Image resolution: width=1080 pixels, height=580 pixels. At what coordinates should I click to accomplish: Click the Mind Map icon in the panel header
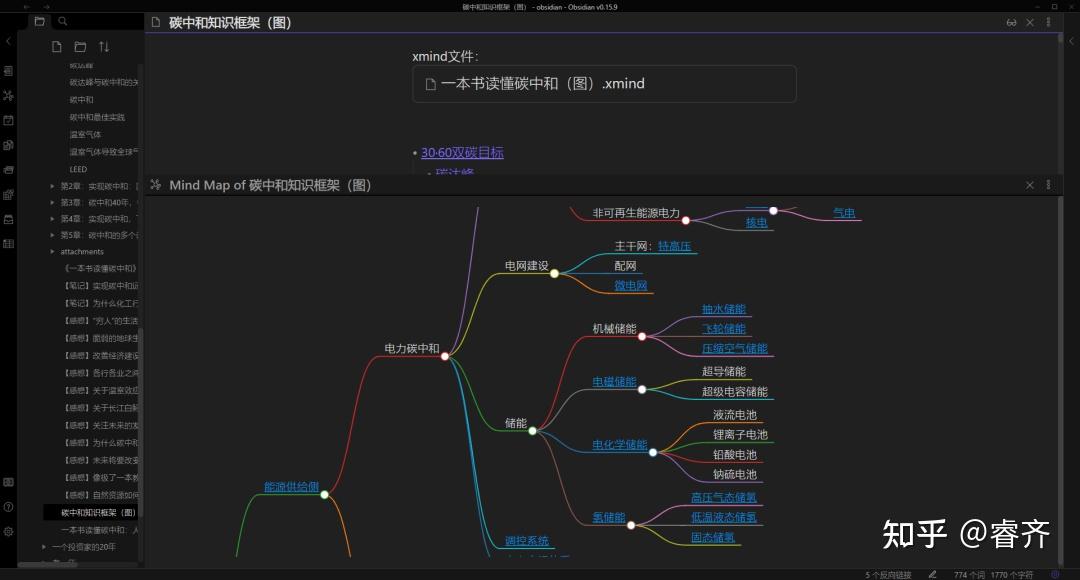click(156, 185)
